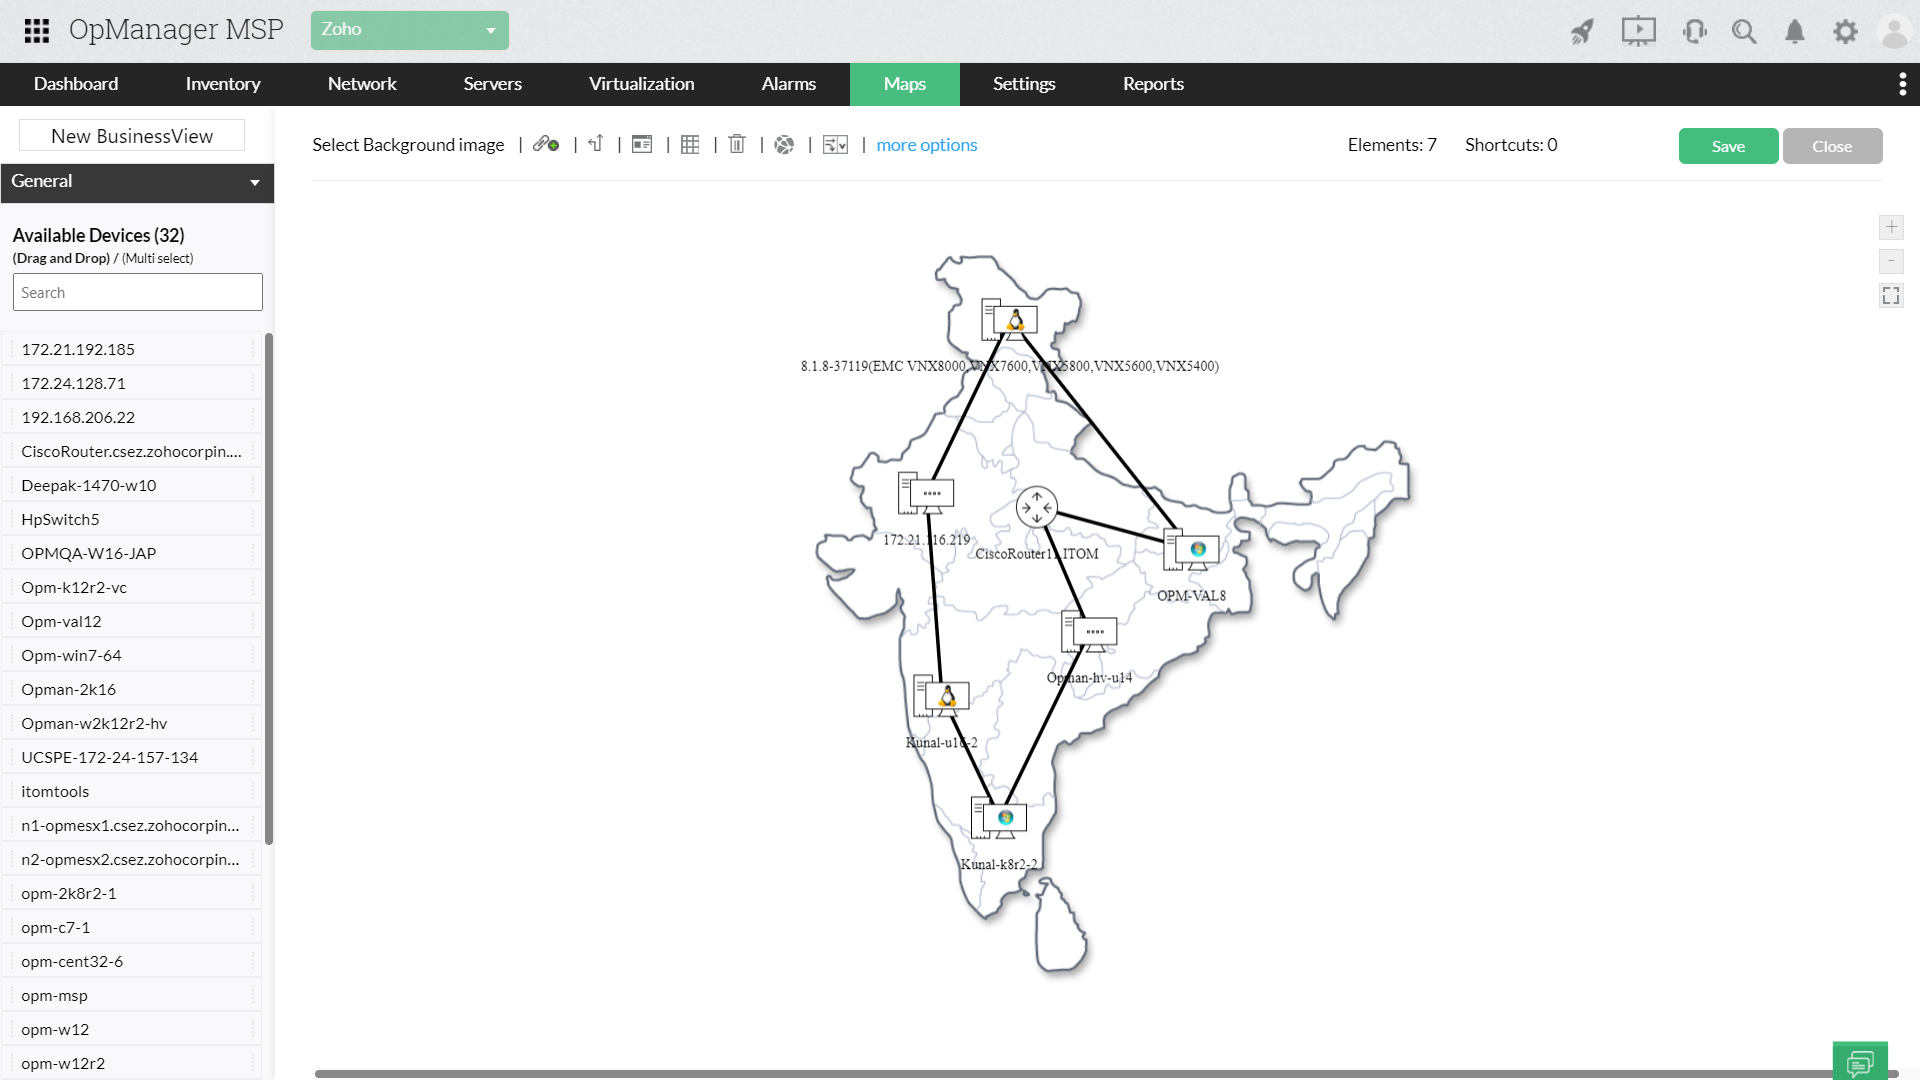Switch to the Inventory tab
This screenshot has width=1920, height=1080.
click(222, 84)
